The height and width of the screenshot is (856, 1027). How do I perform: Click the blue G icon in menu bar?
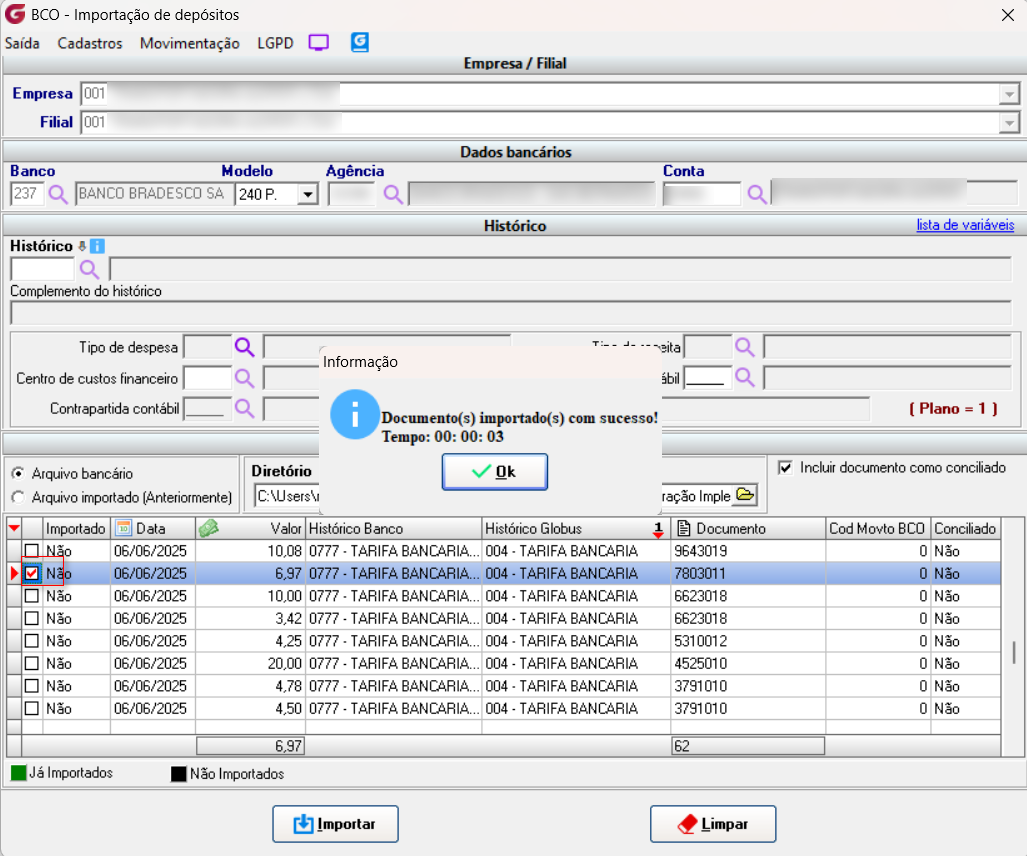click(x=360, y=43)
